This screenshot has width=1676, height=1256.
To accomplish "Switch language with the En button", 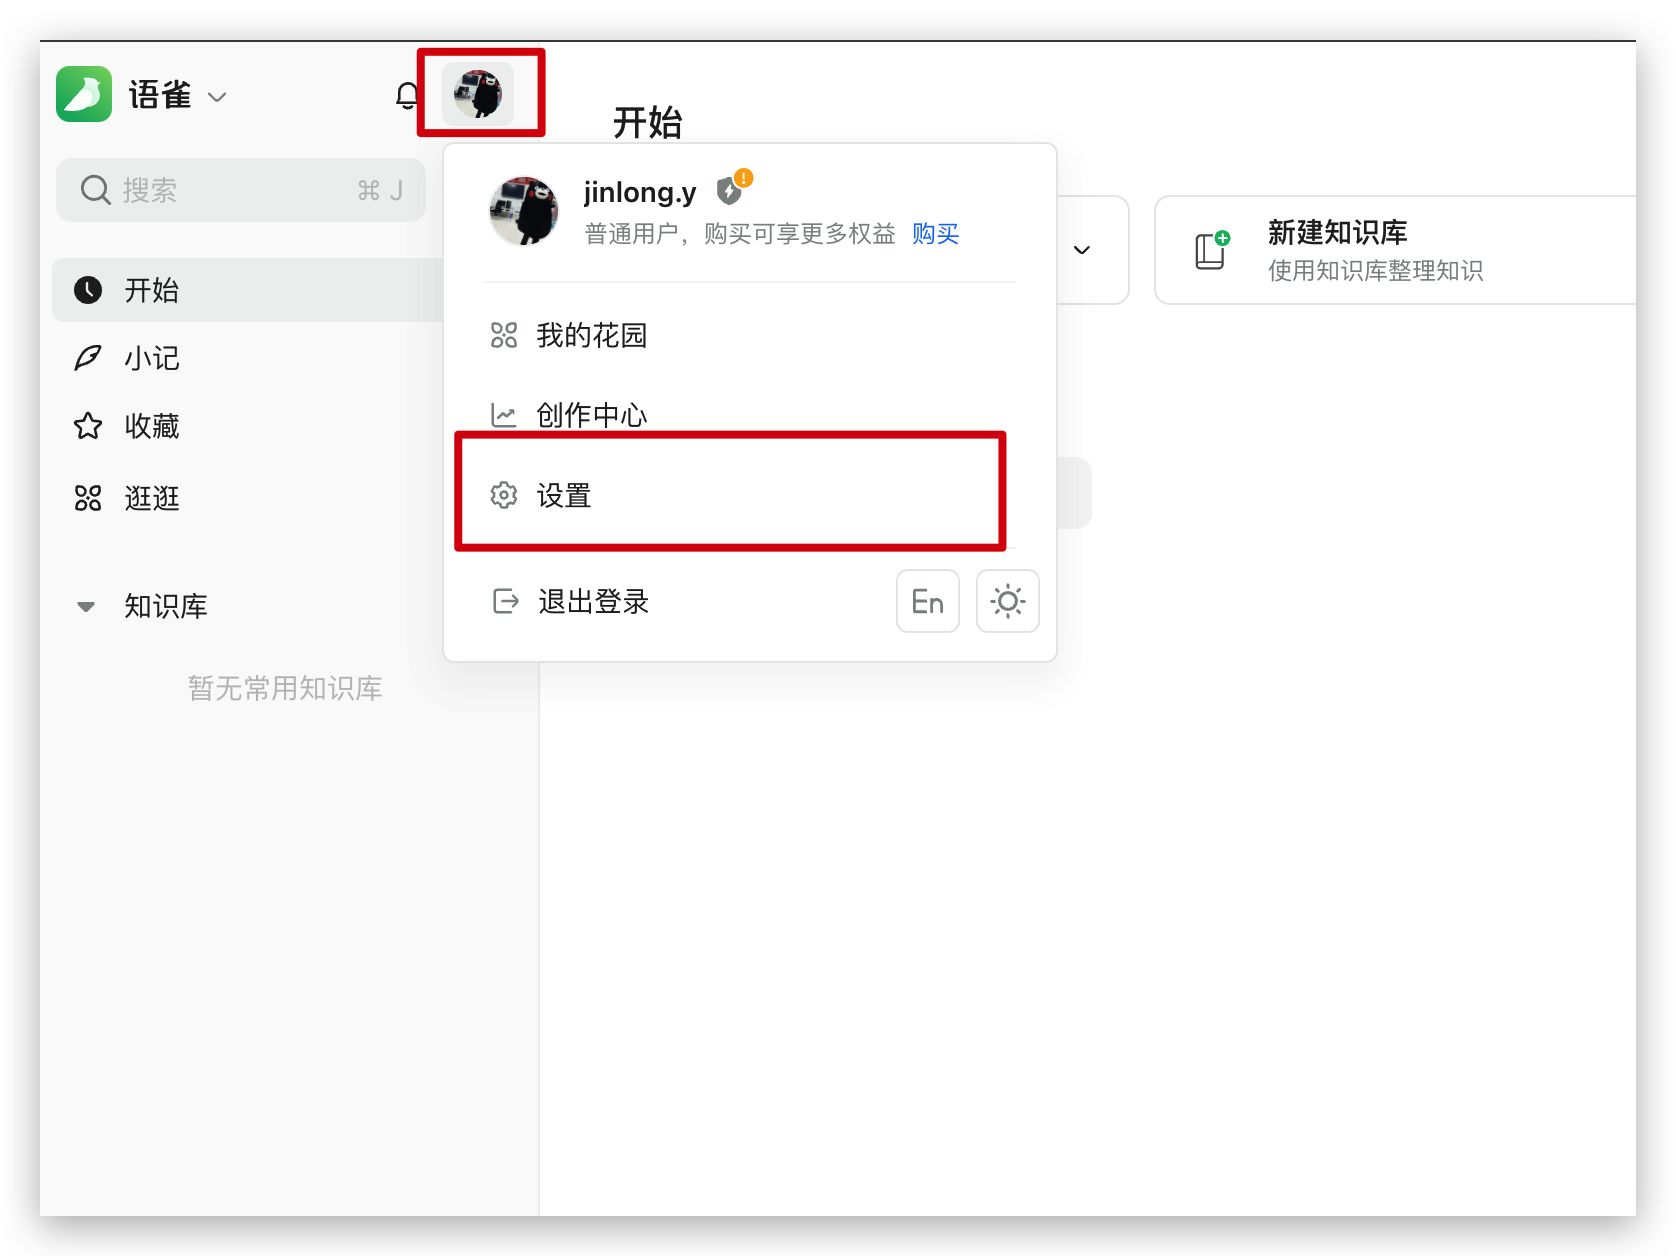I will [x=927, y=601].
